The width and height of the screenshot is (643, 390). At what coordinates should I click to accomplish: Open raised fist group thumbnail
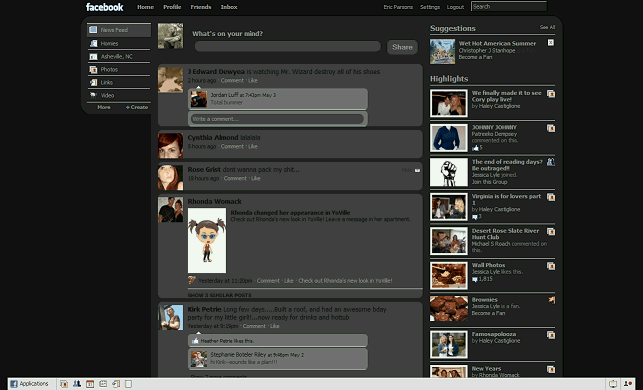(449, 172)
